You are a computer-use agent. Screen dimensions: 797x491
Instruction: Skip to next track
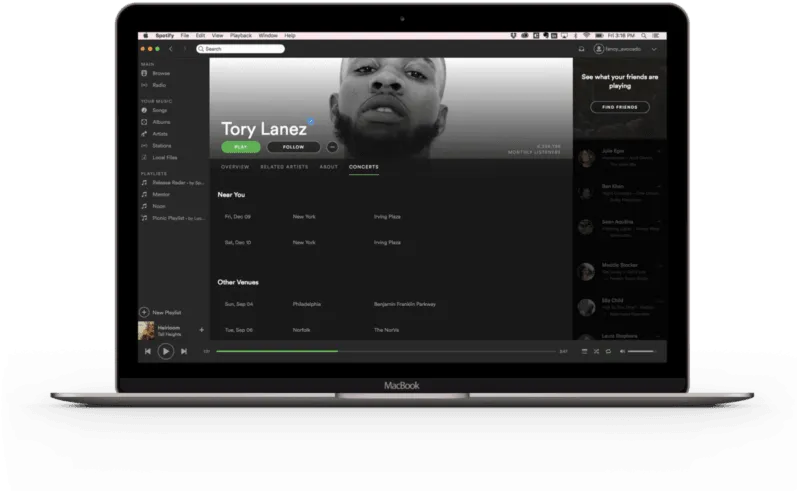(184, 351)
